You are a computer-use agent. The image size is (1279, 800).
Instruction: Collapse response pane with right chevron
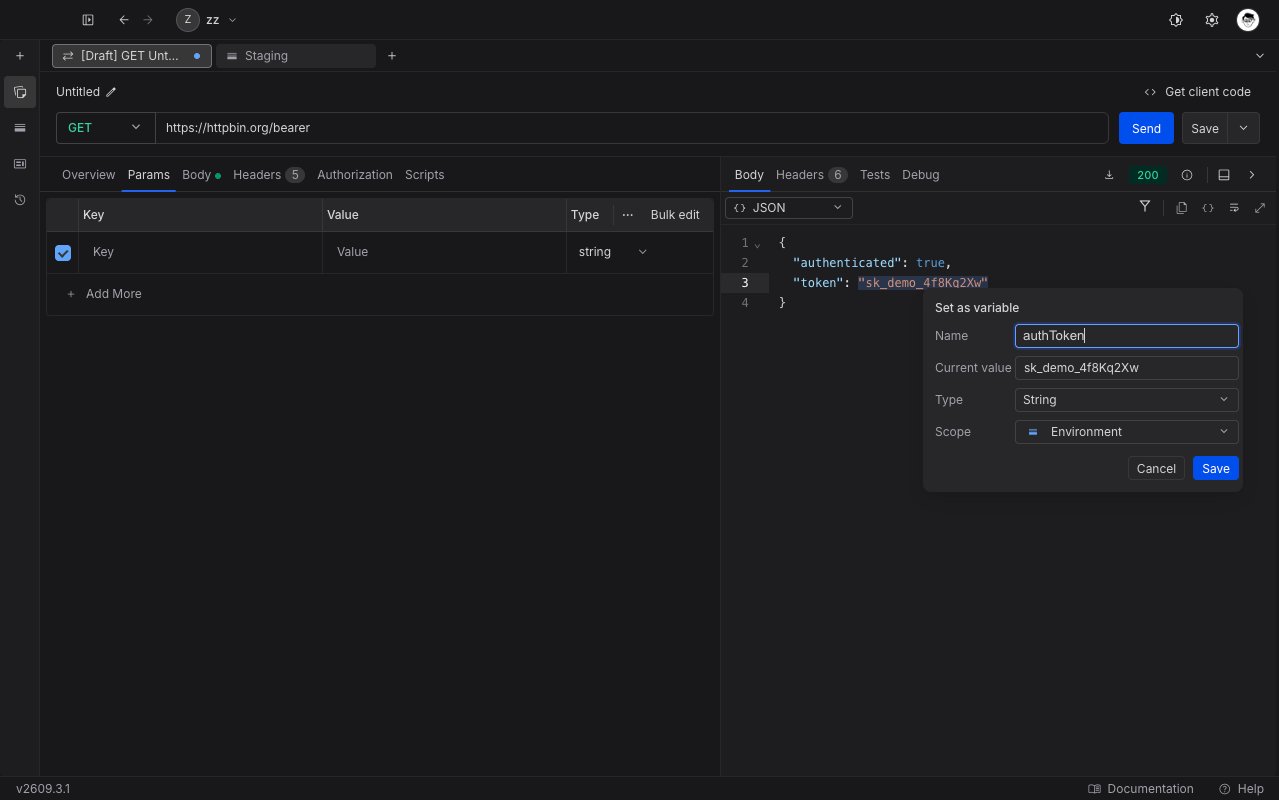pos(1251,175)
